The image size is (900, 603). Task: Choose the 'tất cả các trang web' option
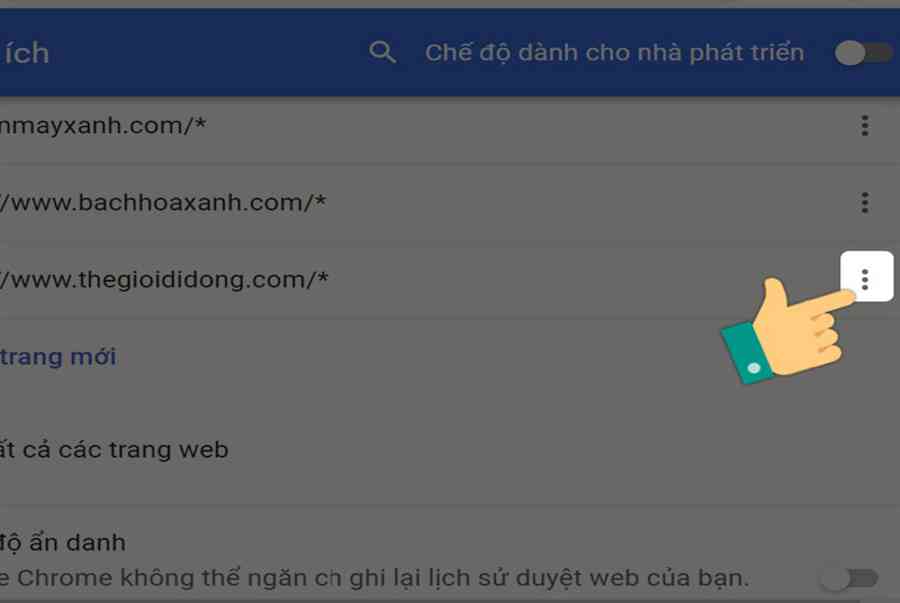(x=114, y=449)
